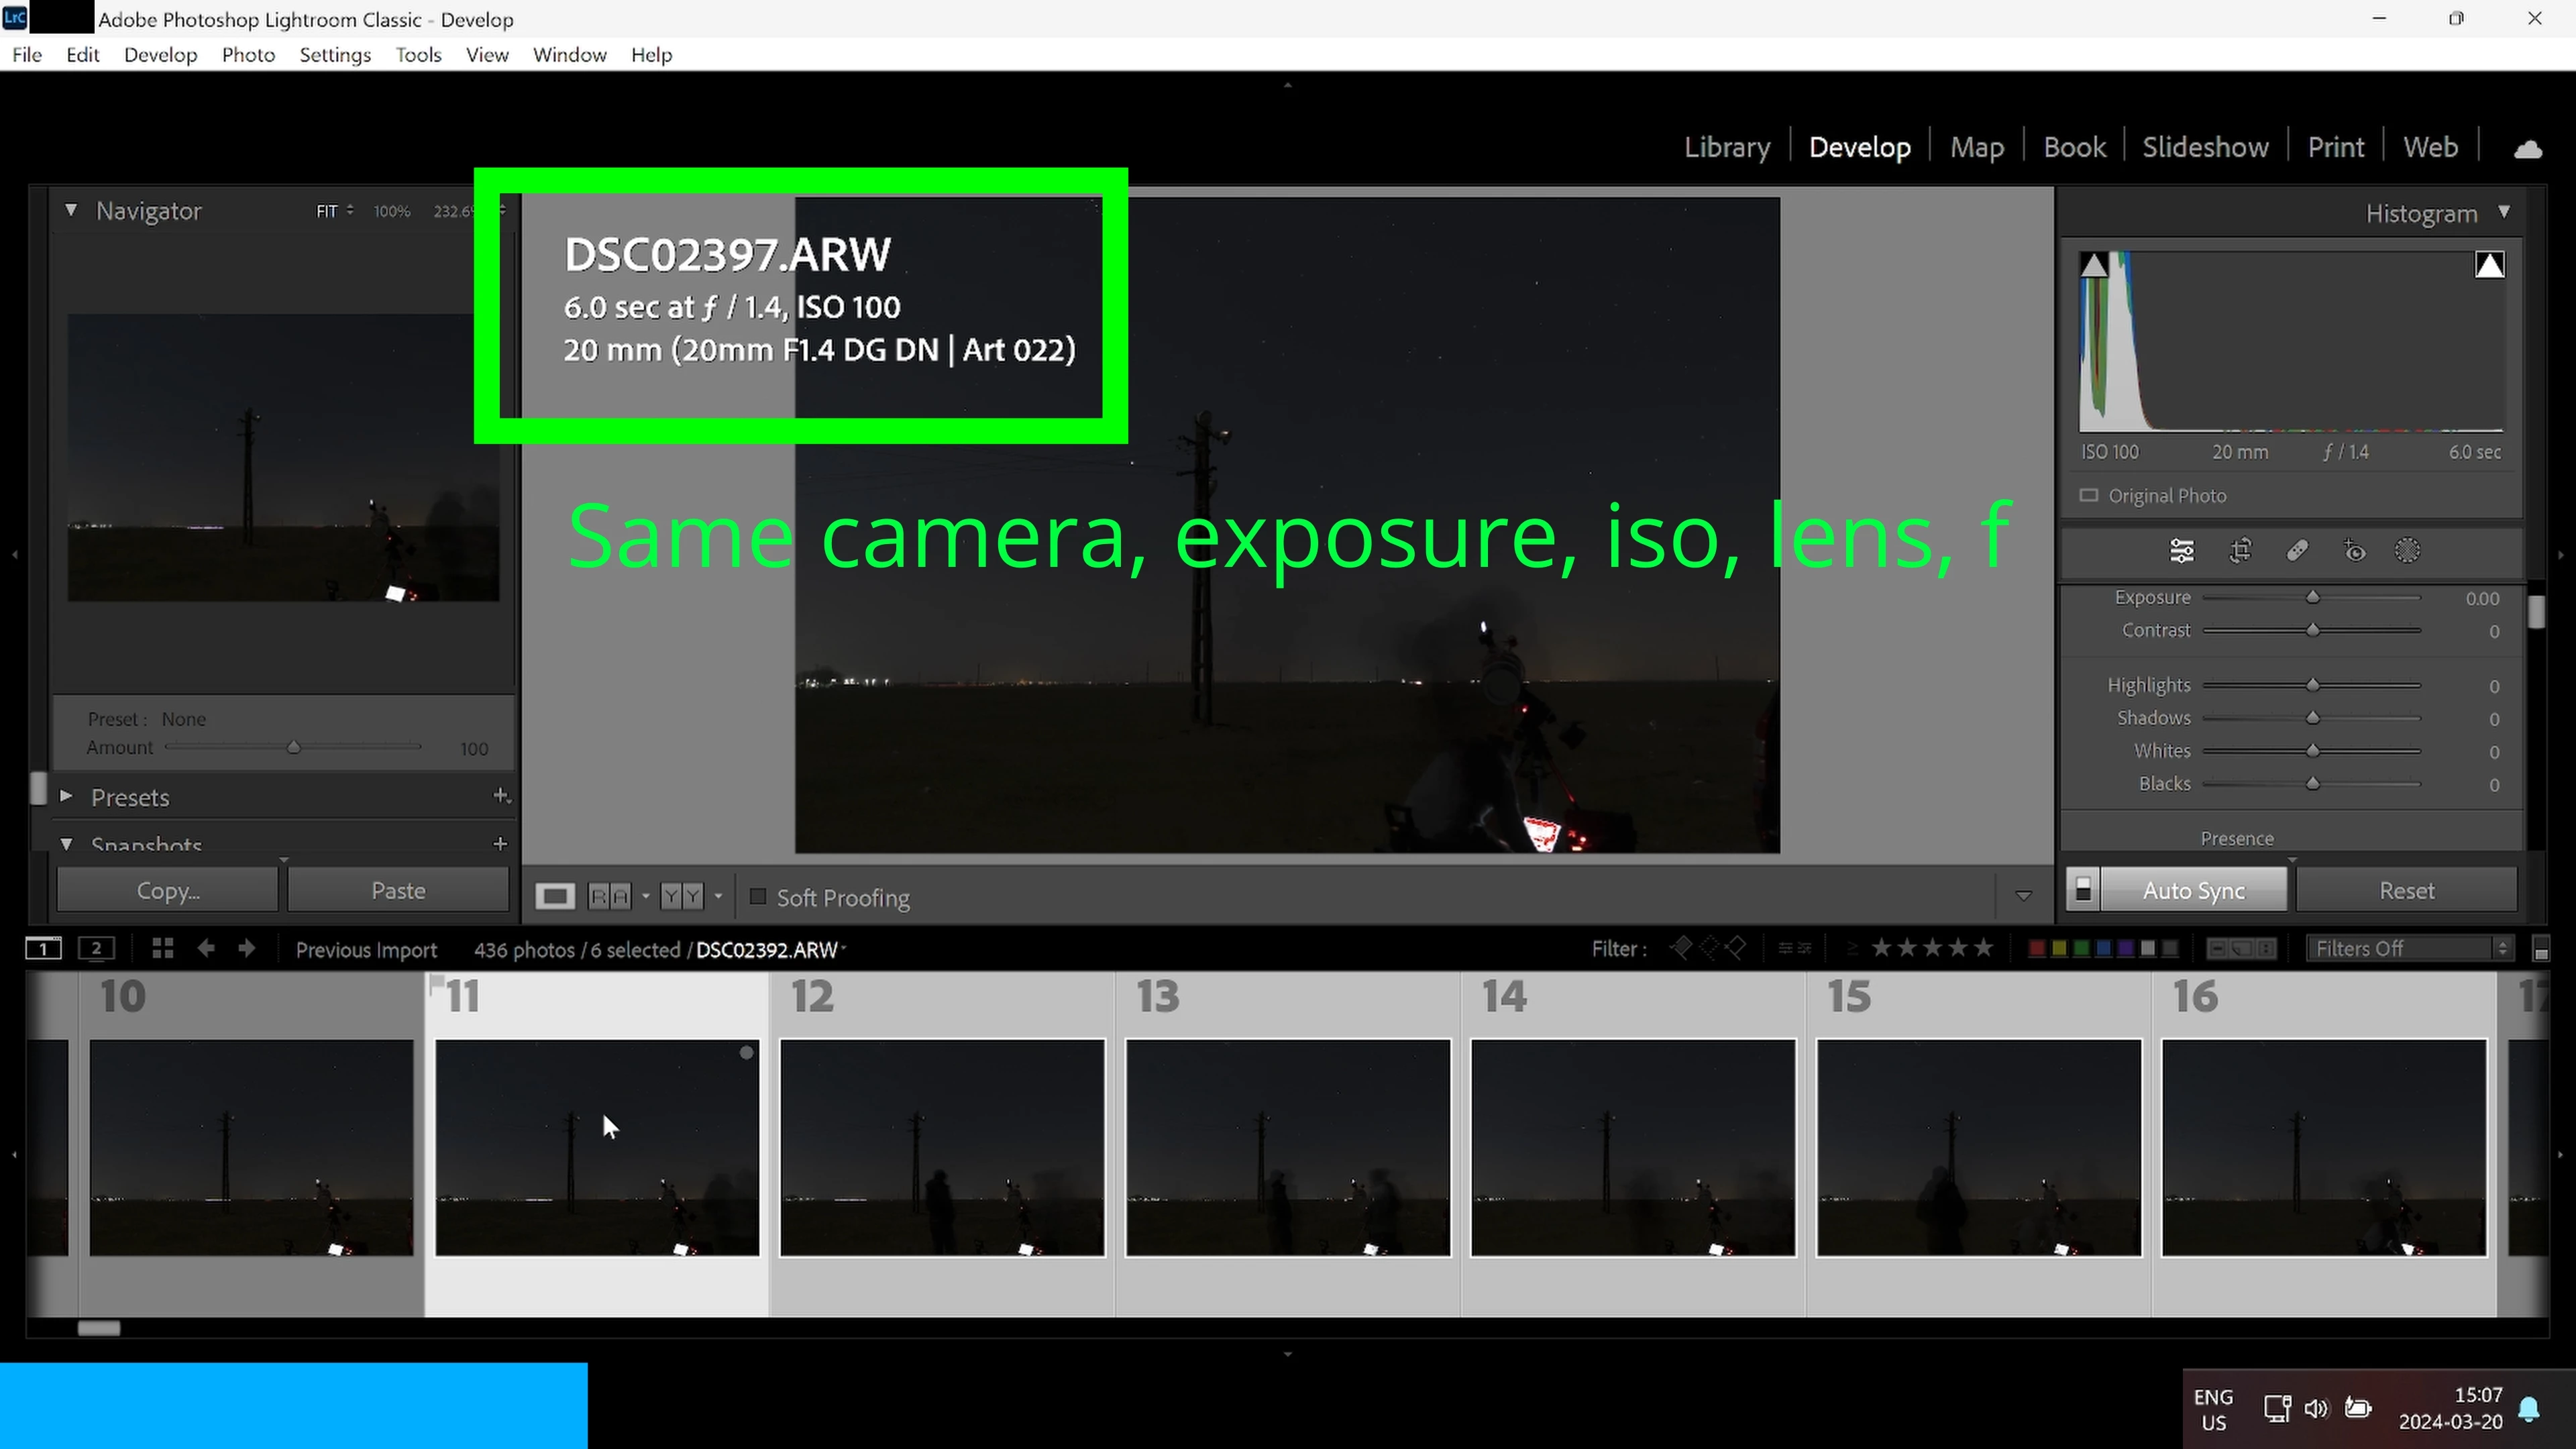Screen dimensions: 2576x1449
Task: Click the Copy... button
Action: click(x=168, y=890)
